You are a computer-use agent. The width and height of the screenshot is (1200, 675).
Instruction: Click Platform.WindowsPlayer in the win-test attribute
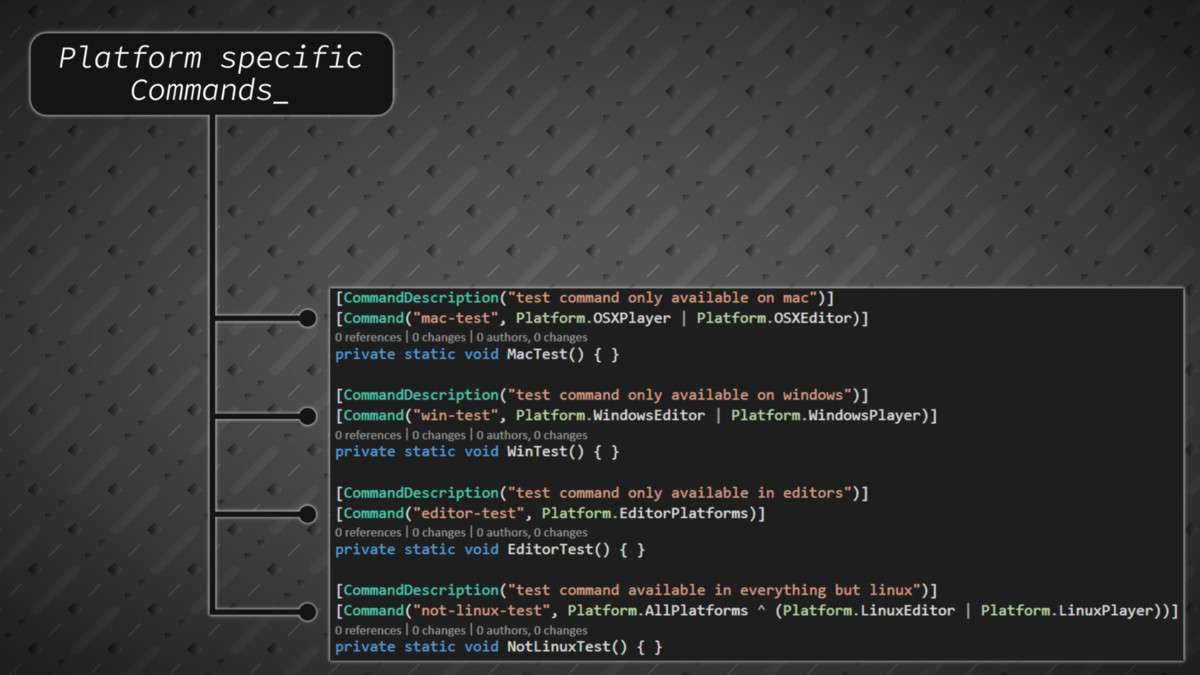825,415
